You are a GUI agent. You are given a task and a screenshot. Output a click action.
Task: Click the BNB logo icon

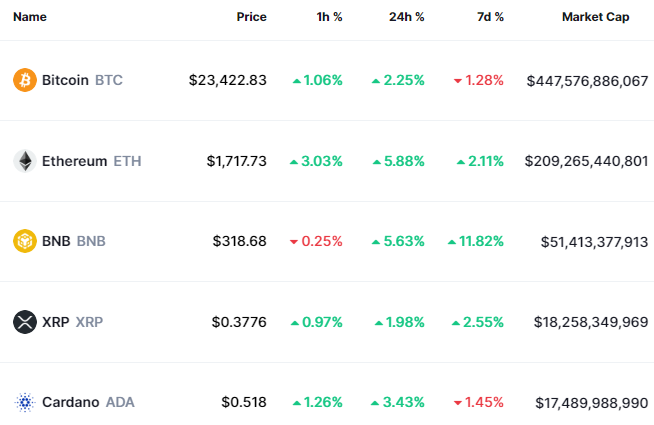[24, 241]
